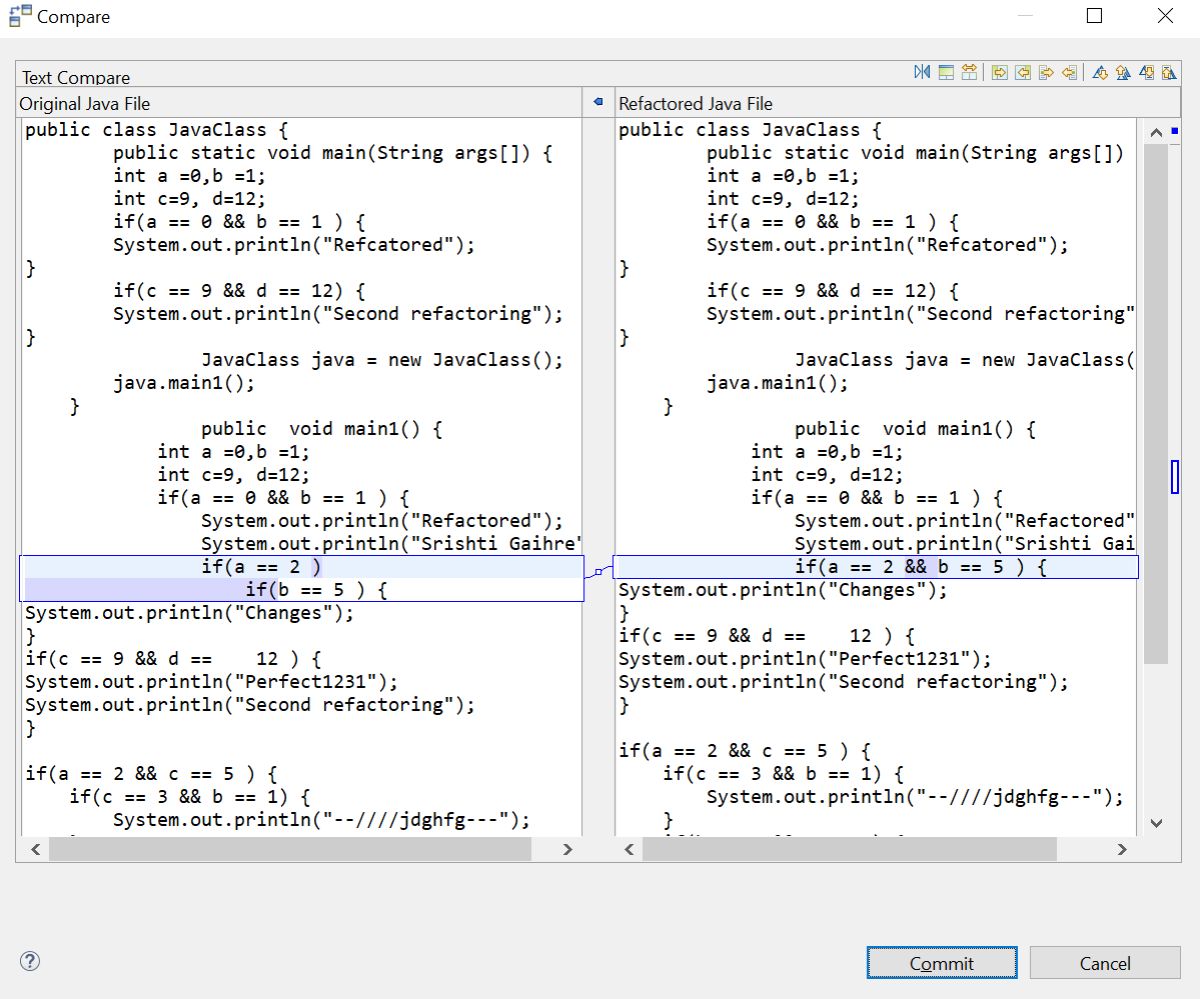Open the help question mark icon
The height and width of the screenshot is (999, 1200).
(30, 961)
